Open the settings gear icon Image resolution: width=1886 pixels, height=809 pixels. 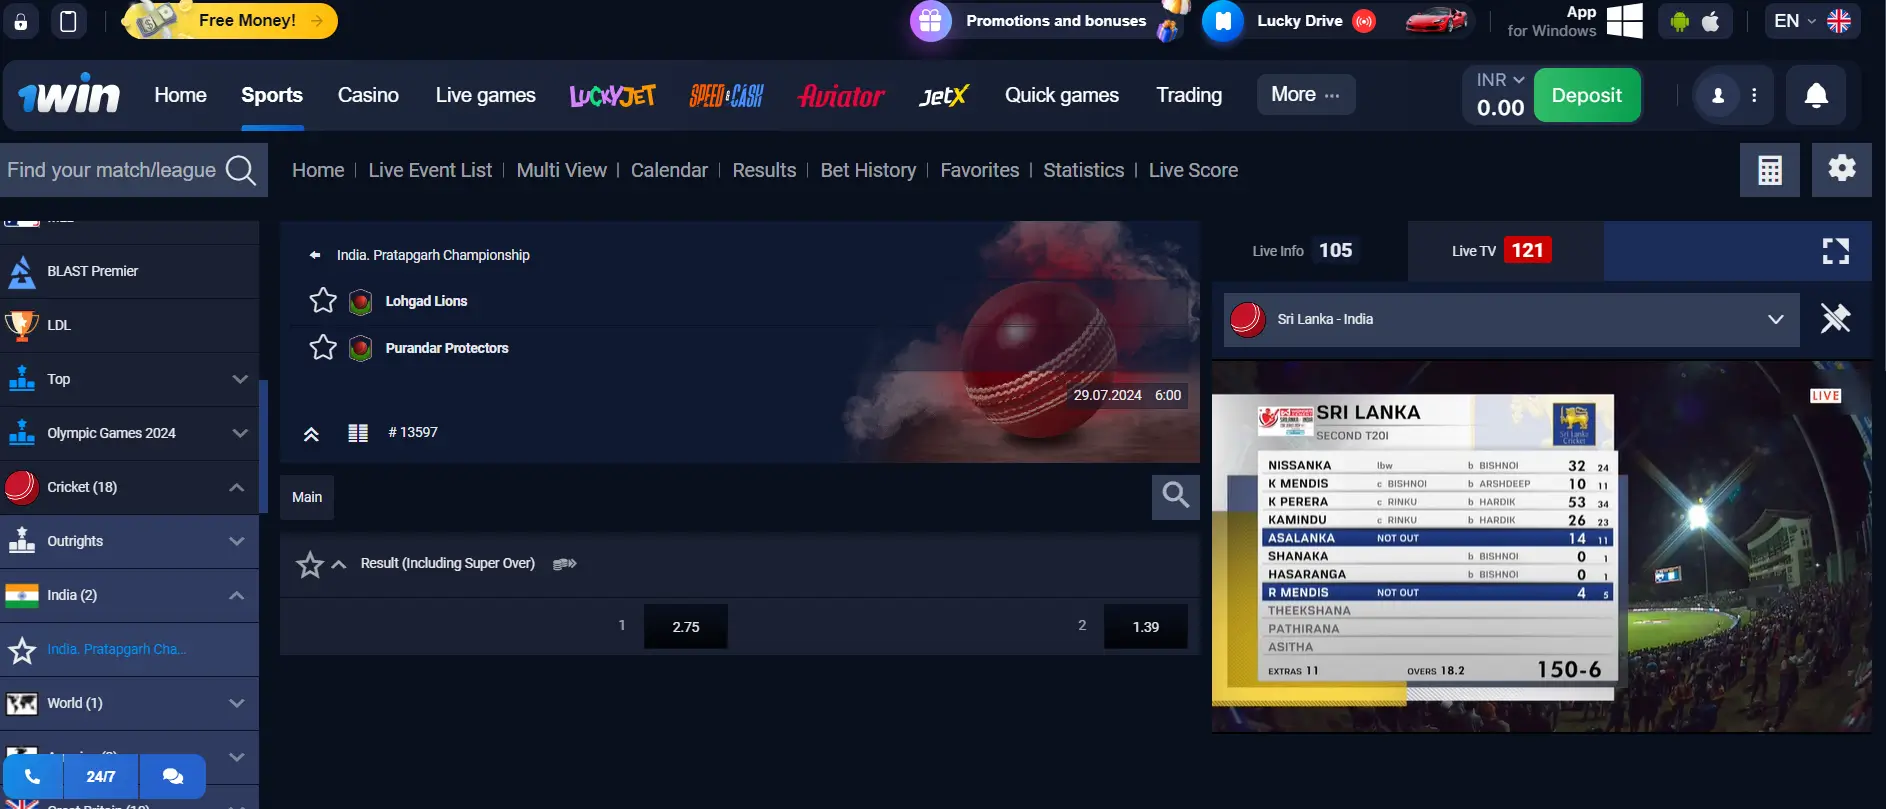click(x=1841, y=169)
